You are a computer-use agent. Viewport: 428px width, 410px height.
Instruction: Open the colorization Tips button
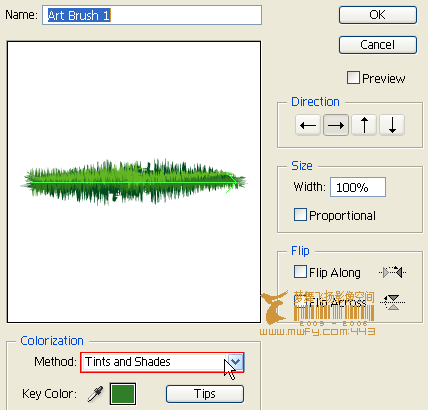(205, 394)
